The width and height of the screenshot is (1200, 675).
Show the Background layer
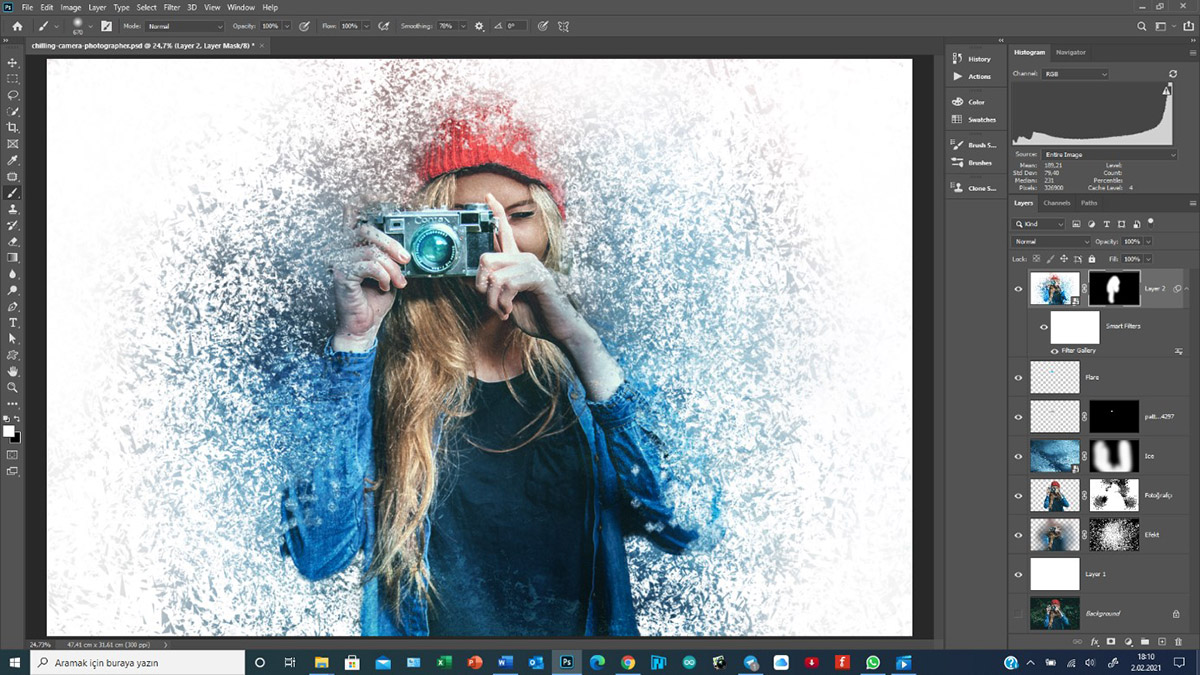point(1018,613)
